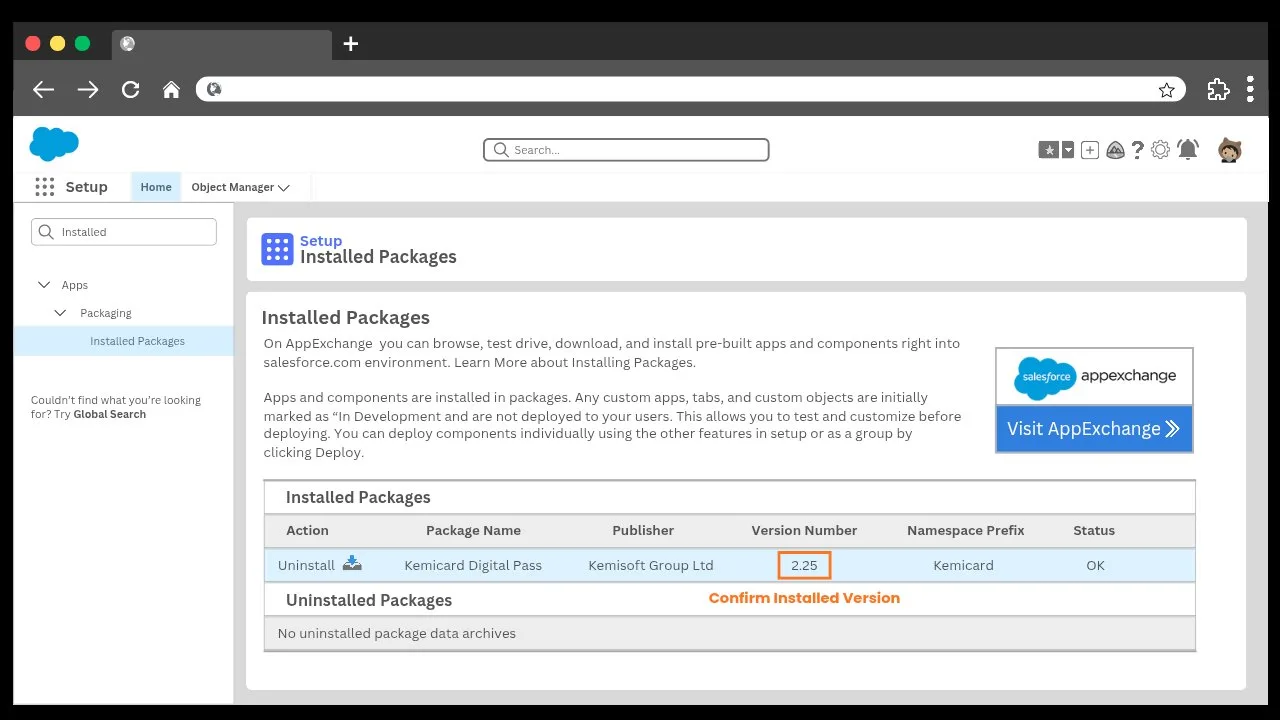Screen dimensions: 1280x720
Task: Collapse the Apps tree node
Action: click(x=44, y=285)
